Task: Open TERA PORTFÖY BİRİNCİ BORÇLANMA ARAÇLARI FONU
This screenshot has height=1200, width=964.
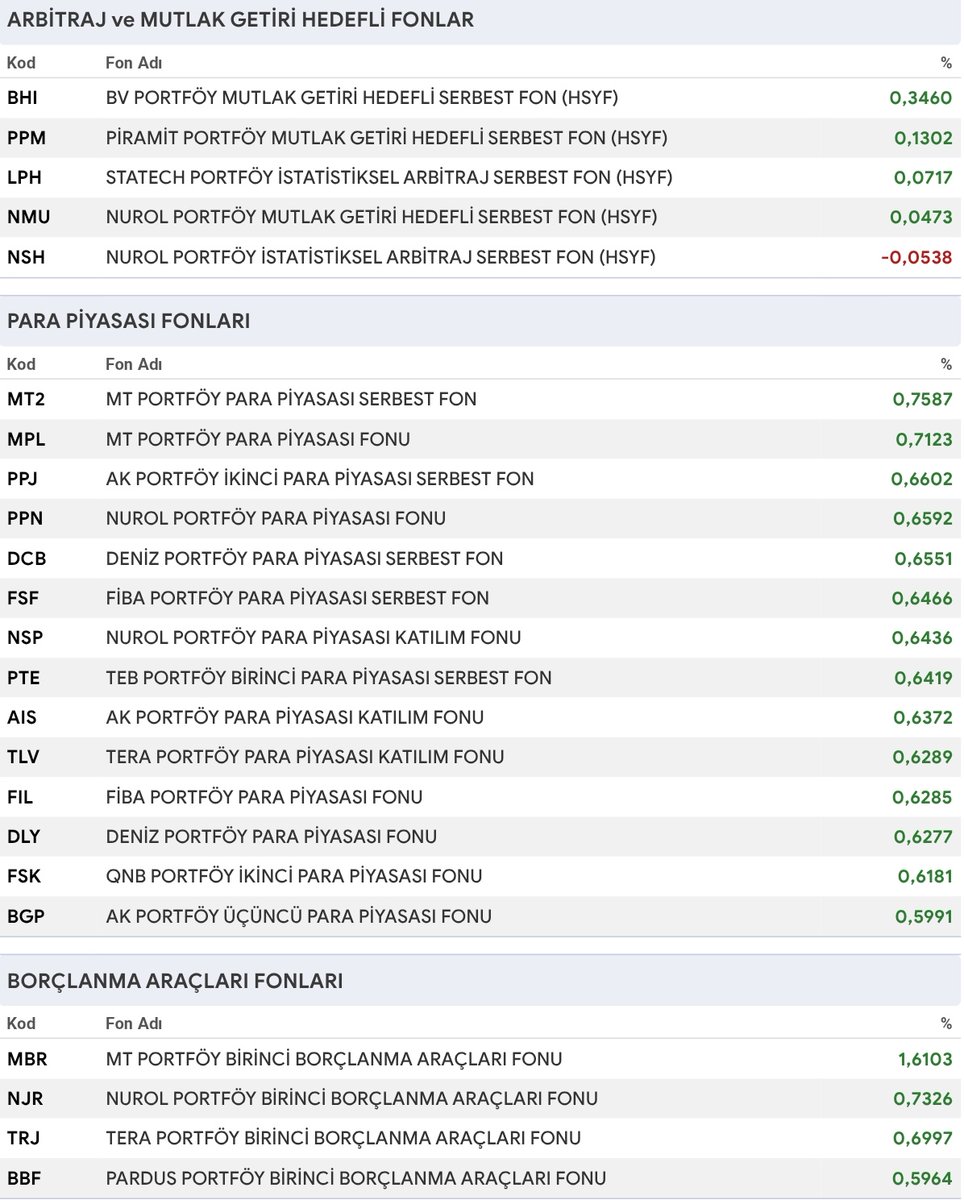Action: tap(343, 1138)
